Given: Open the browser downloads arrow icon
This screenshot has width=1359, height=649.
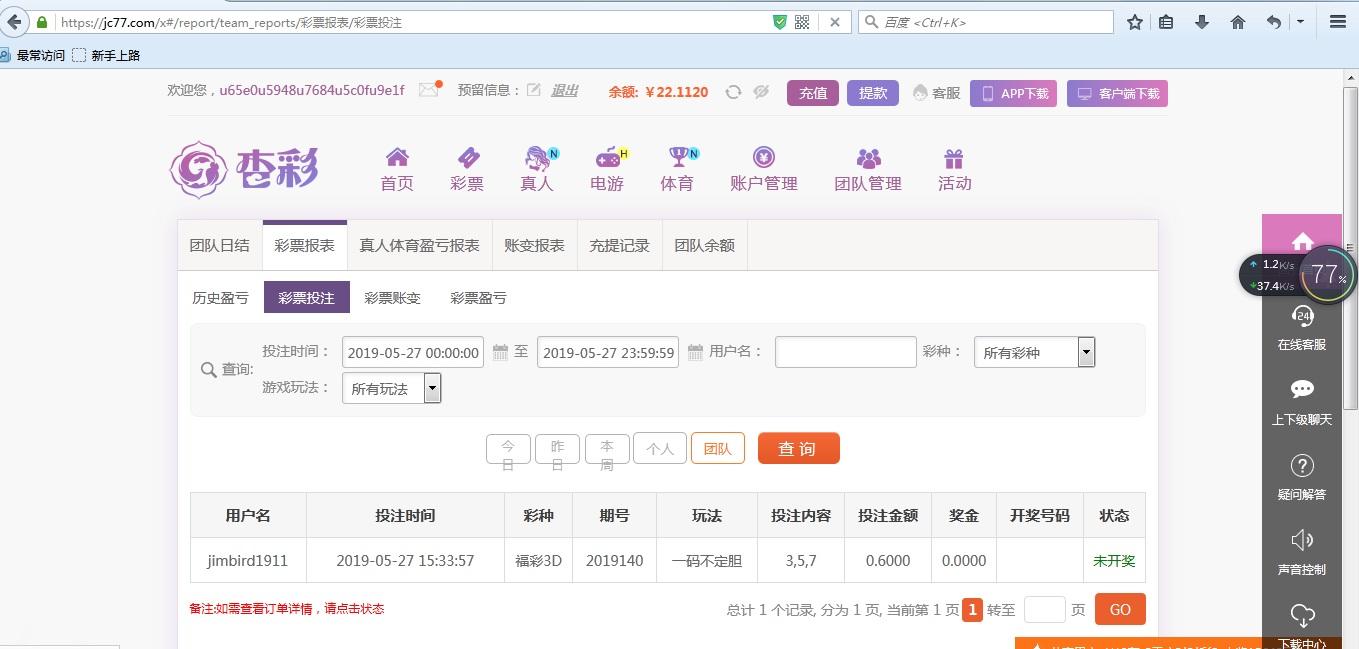Looking at the screenshot, I should pyautogui.click(x=1202, y=22).
